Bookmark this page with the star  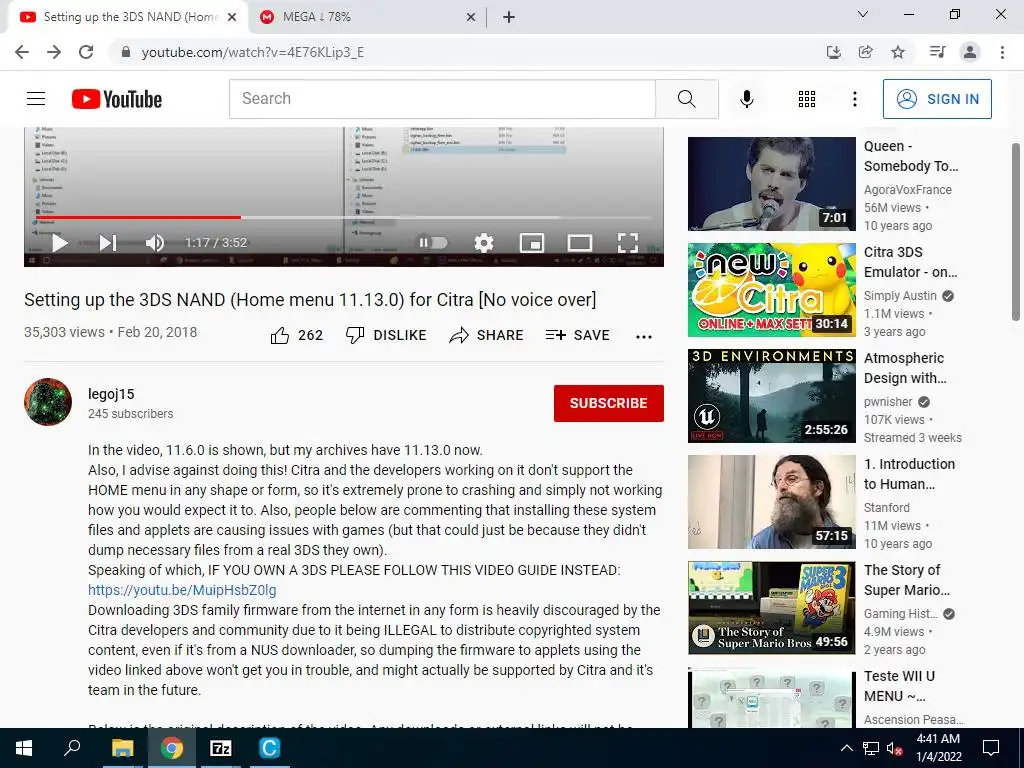[x=898, y=52]
